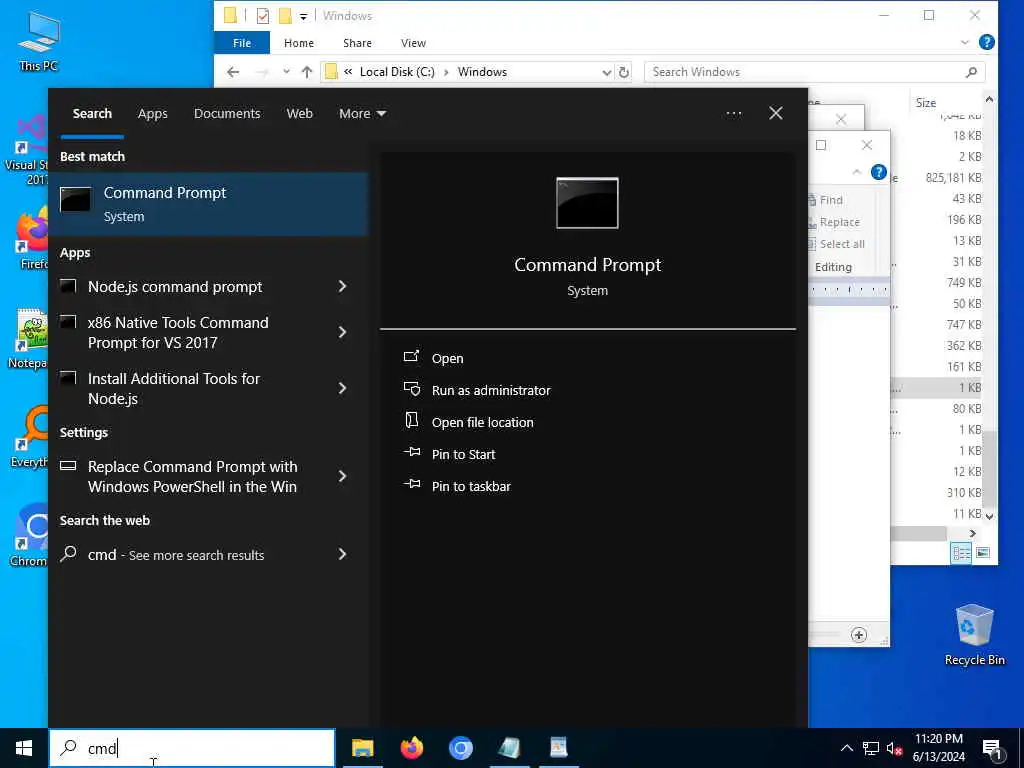Click the Size column header in Explorer
1024x768 pixels.
[x=925, y=103]
